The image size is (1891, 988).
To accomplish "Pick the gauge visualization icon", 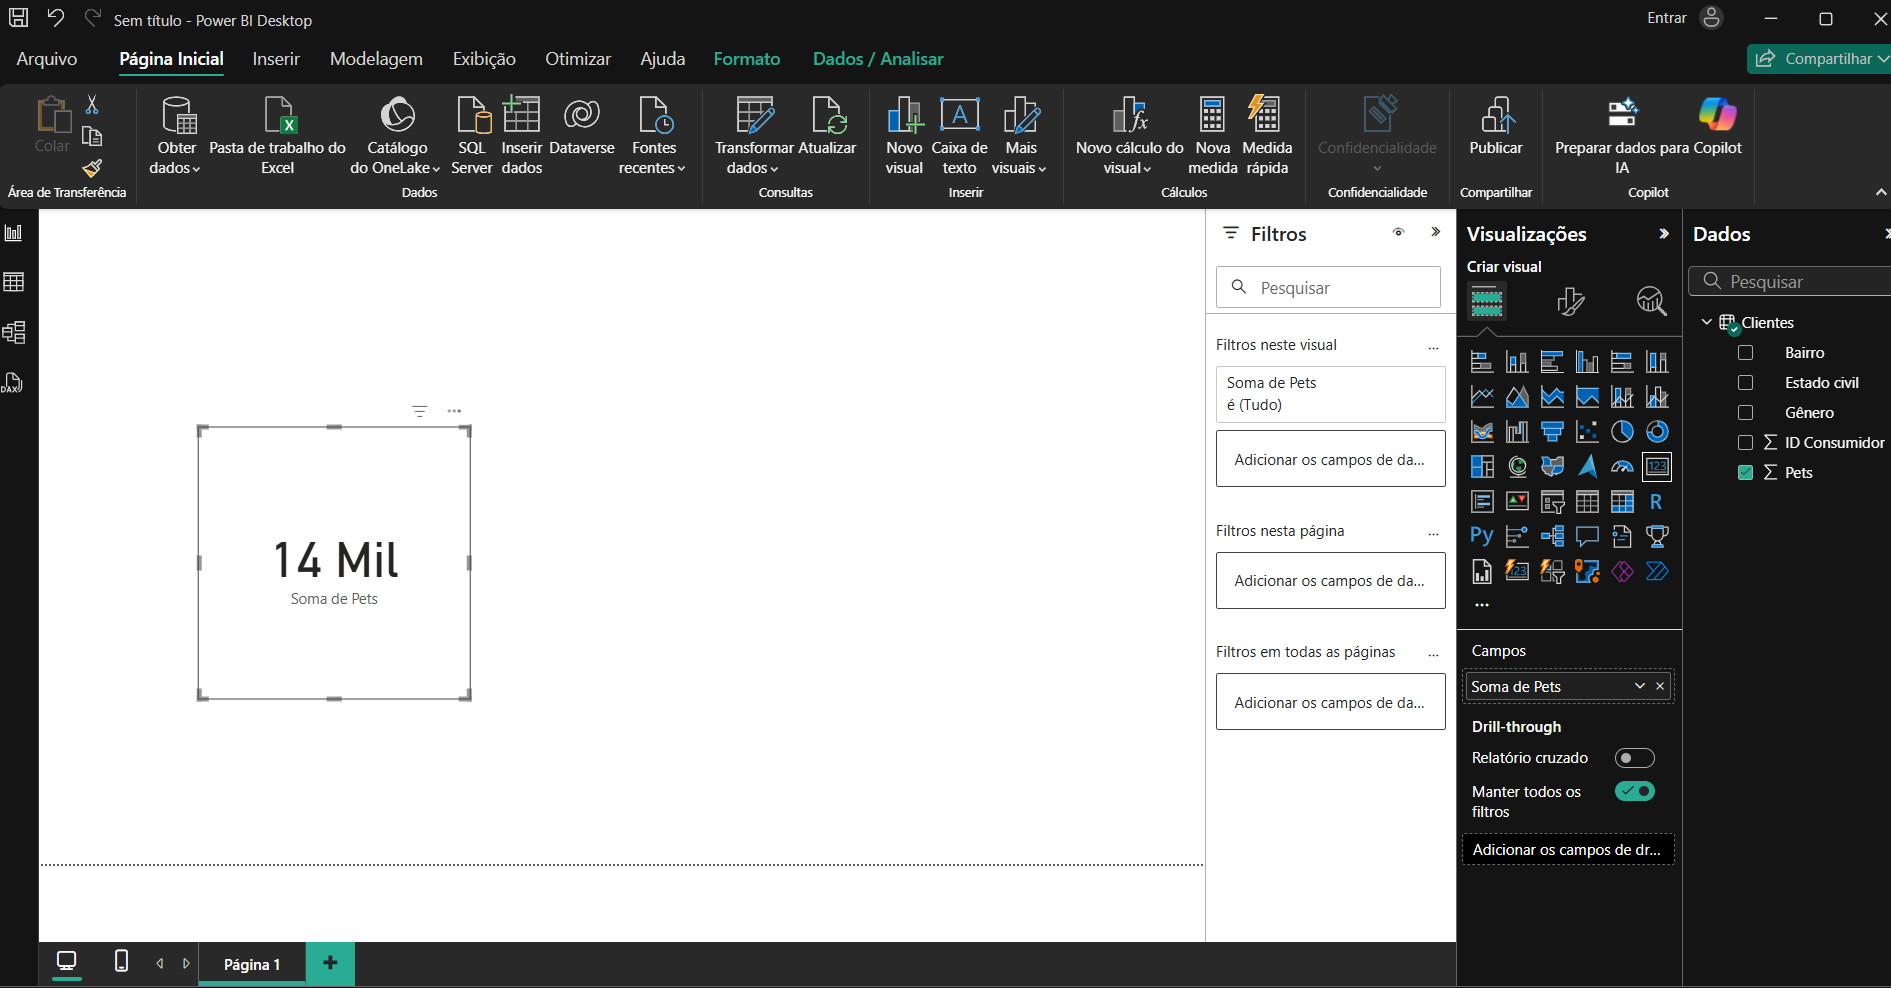I will (x=1622, y=467).
